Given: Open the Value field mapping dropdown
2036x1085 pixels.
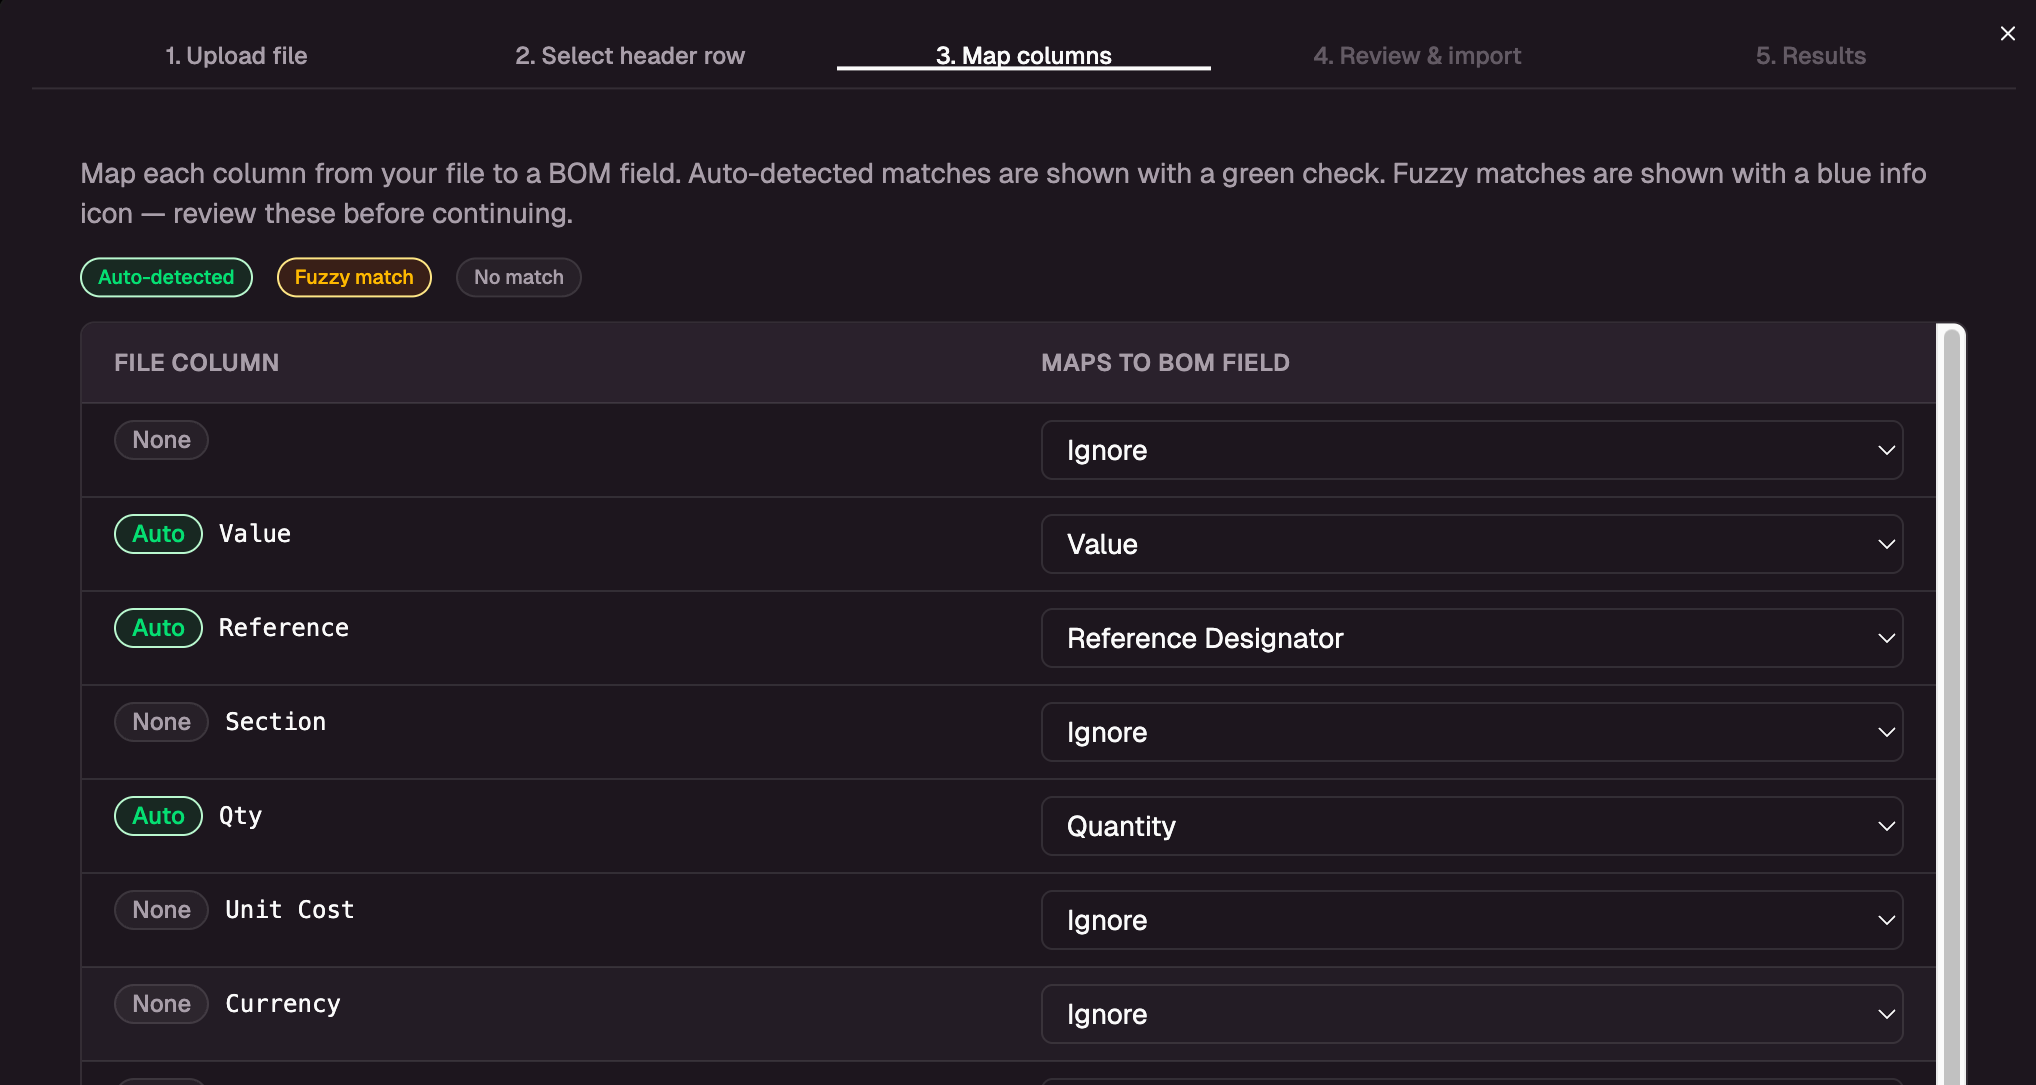Looking at the screenshot, I should click(x=1472, y=544).
